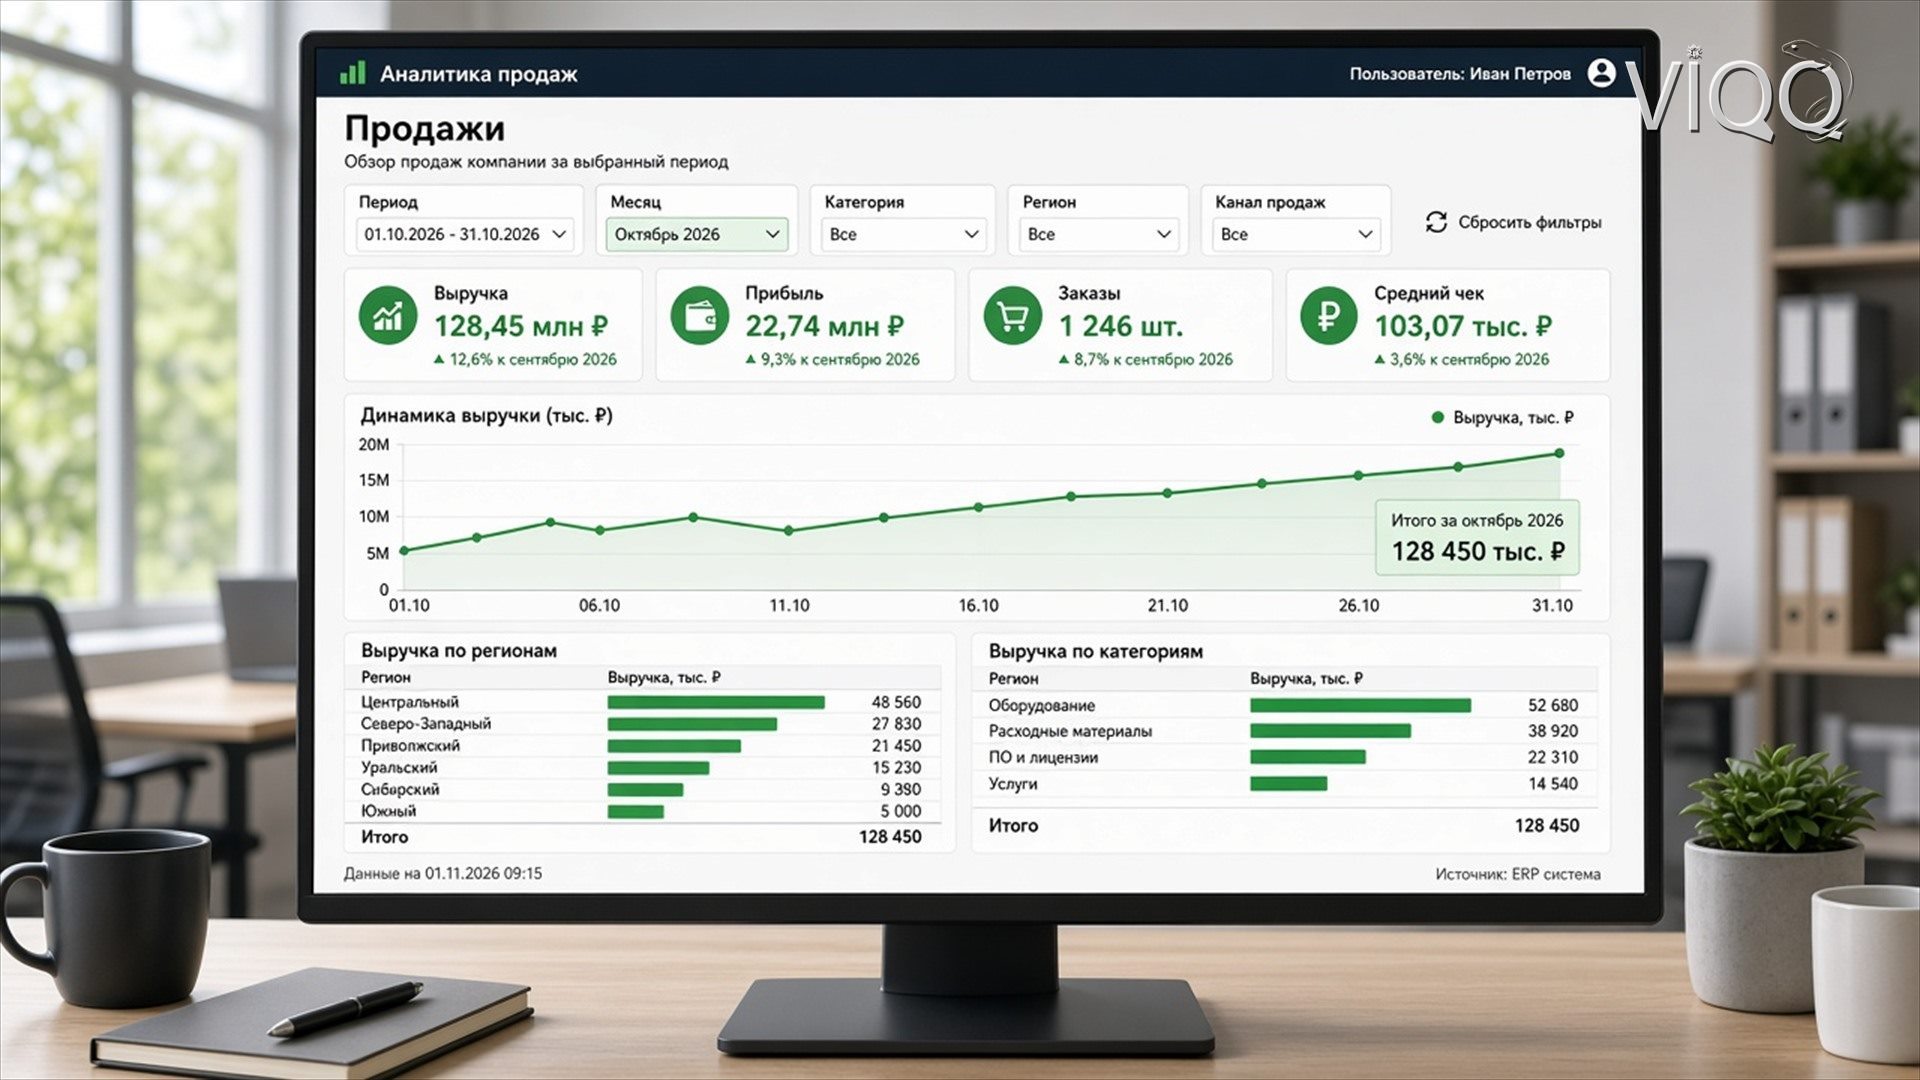Click the Заказы shopping cart icon
The width and height of the screenshot is (1920, 1080).
pyautogui.click(x=1012, y=316)
